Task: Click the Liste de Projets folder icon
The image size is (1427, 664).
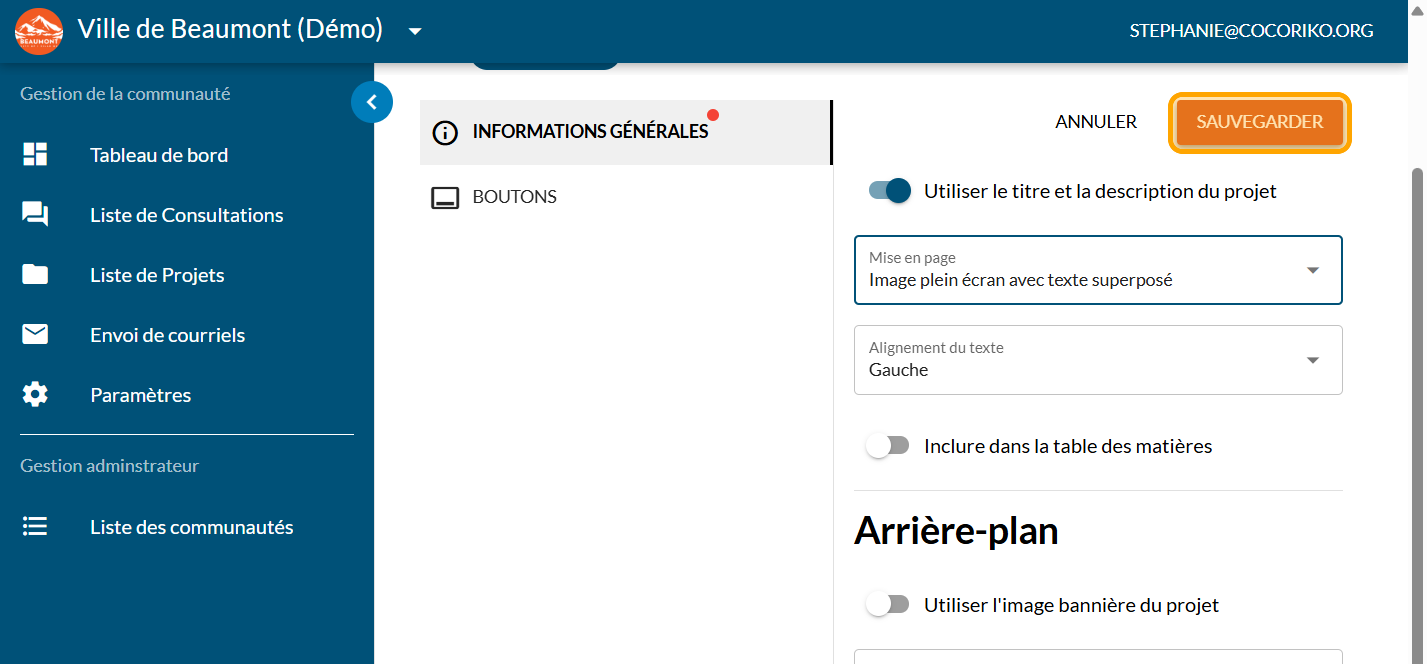Action: (x=35, y=275)
